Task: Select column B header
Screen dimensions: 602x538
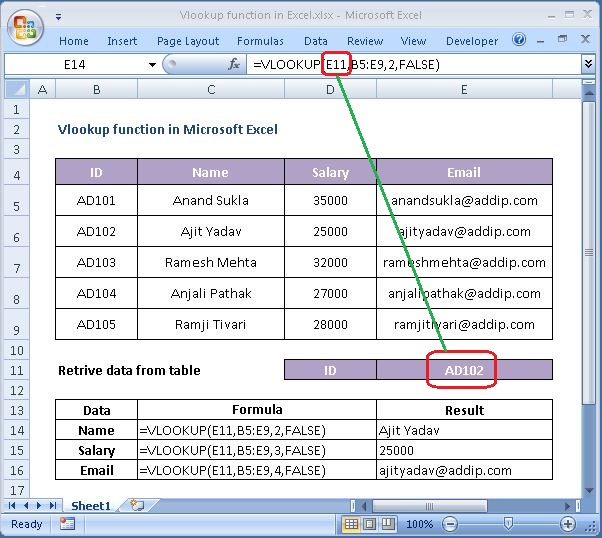Action: pyautogui.click(x=96, y=89)
